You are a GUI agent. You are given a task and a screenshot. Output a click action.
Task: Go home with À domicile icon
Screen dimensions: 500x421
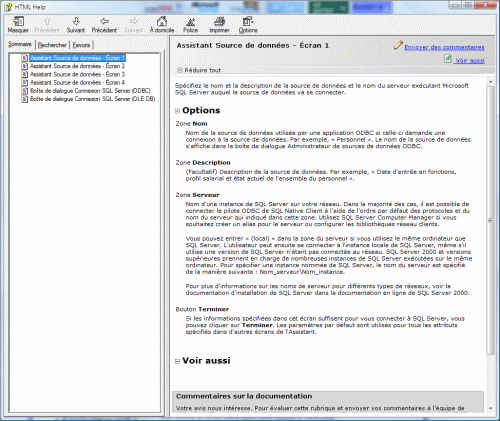click(162, 21)
